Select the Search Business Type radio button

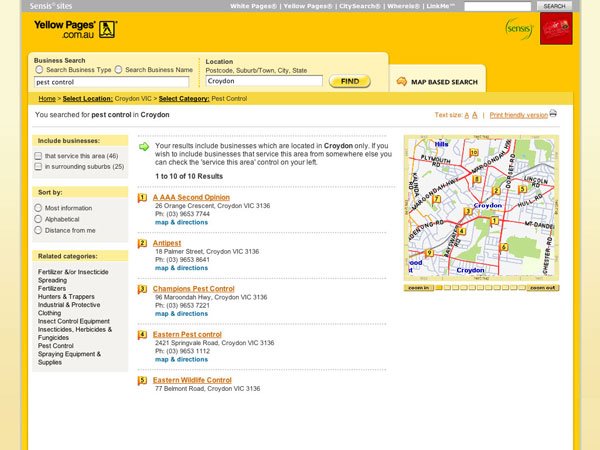39,70
